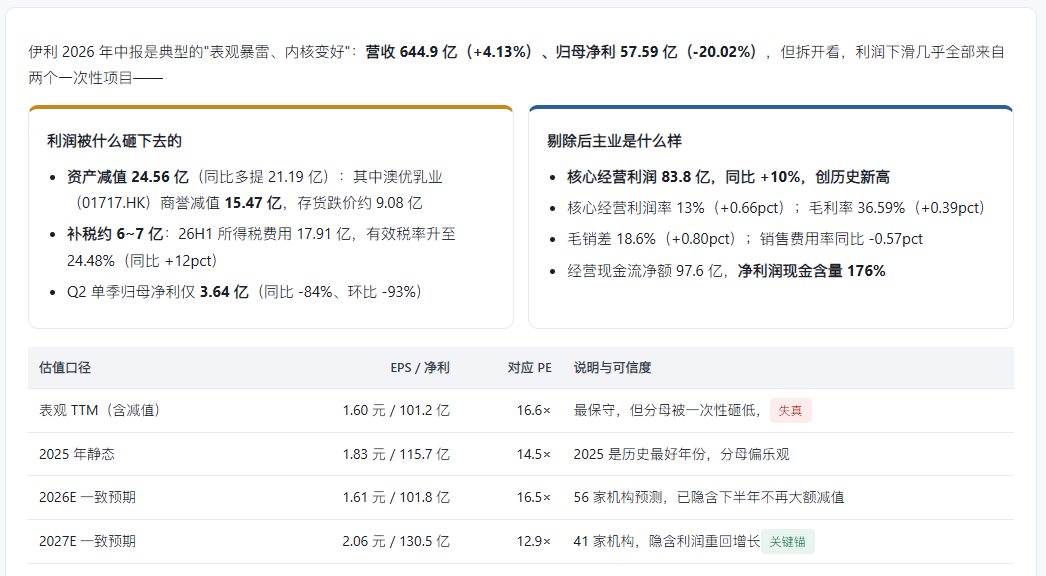
Task: Click the 剔除后主业是什么样 card heading
Action: [x=614, y=141]
